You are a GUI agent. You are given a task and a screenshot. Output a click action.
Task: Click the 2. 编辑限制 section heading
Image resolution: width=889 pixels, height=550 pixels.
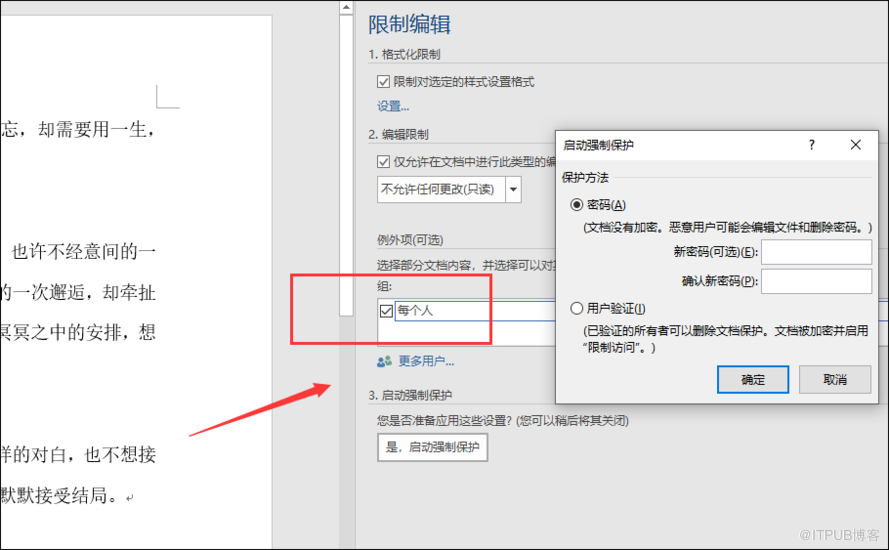(398, 134)
